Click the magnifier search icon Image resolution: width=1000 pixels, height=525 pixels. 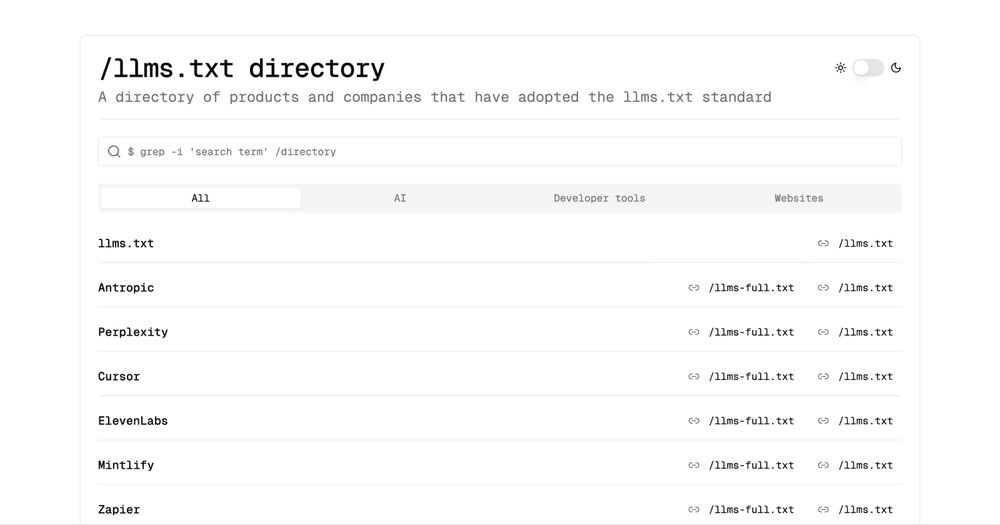point(114,151)
